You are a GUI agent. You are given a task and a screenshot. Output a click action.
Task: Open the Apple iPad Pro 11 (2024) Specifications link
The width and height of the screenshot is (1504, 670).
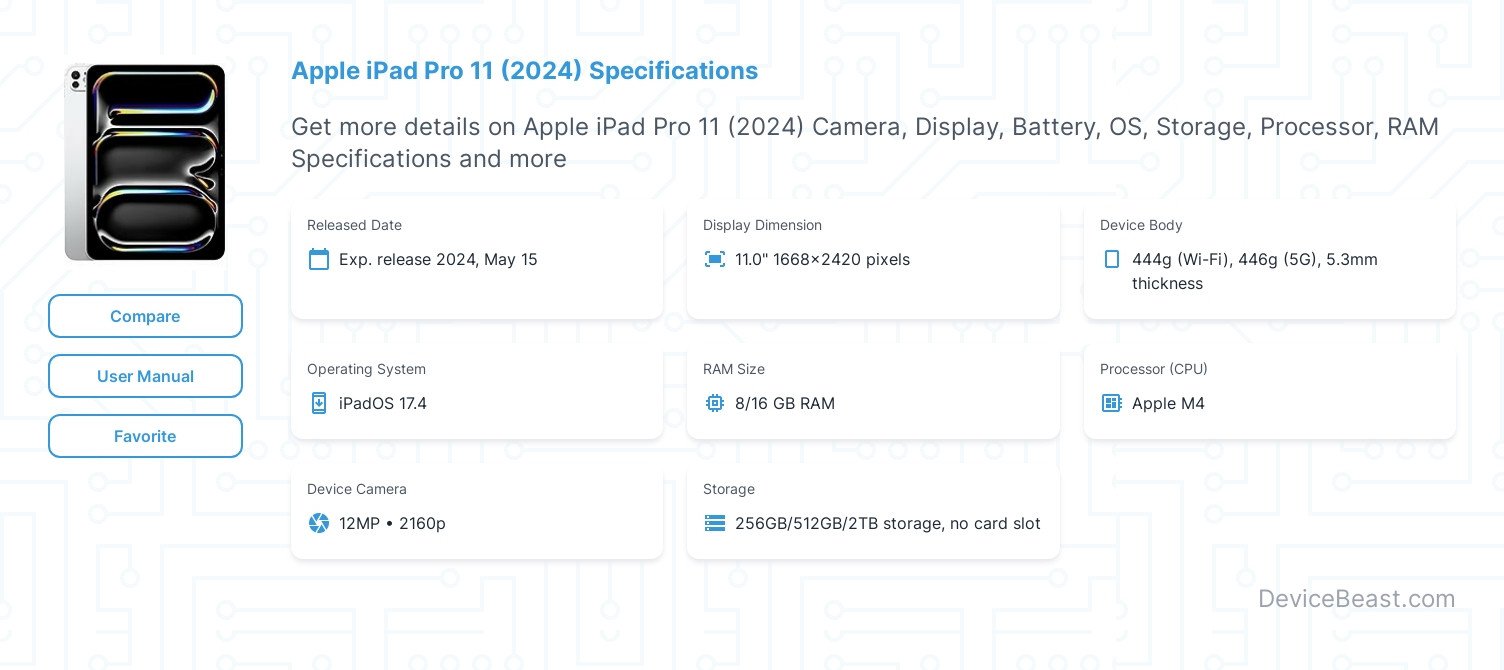click(524, 70)
